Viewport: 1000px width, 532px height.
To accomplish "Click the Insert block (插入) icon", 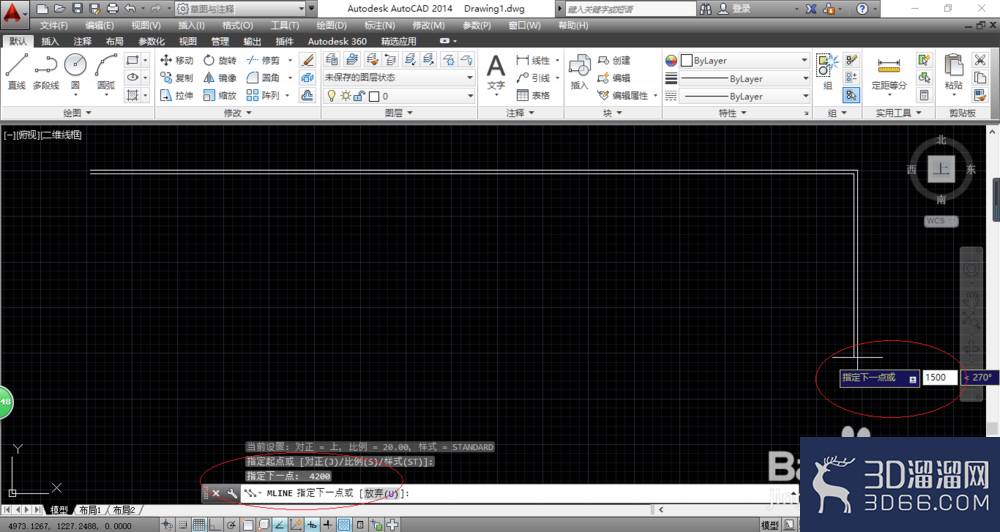I will (x=579, y=72).
